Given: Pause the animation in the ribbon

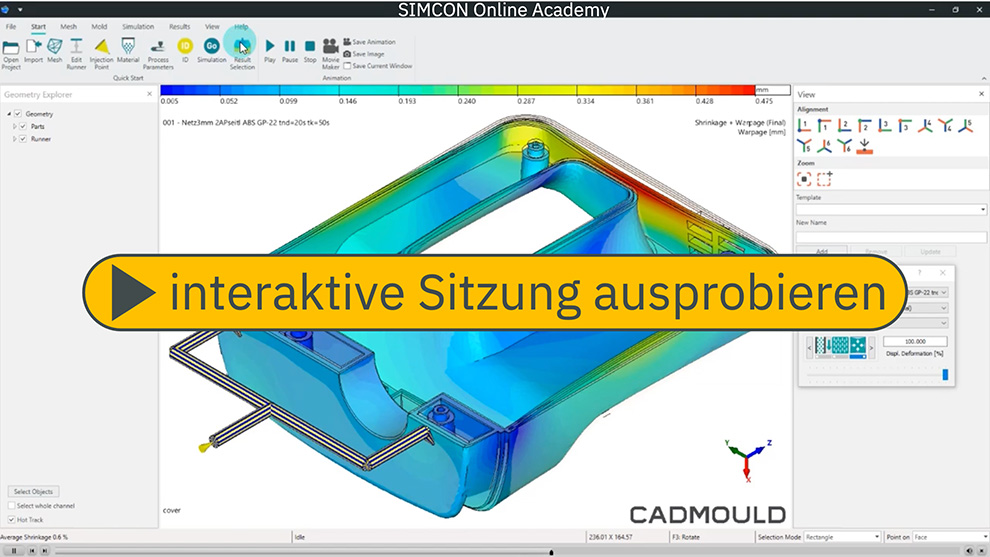Looking at the screenshot, I should 290,46.
